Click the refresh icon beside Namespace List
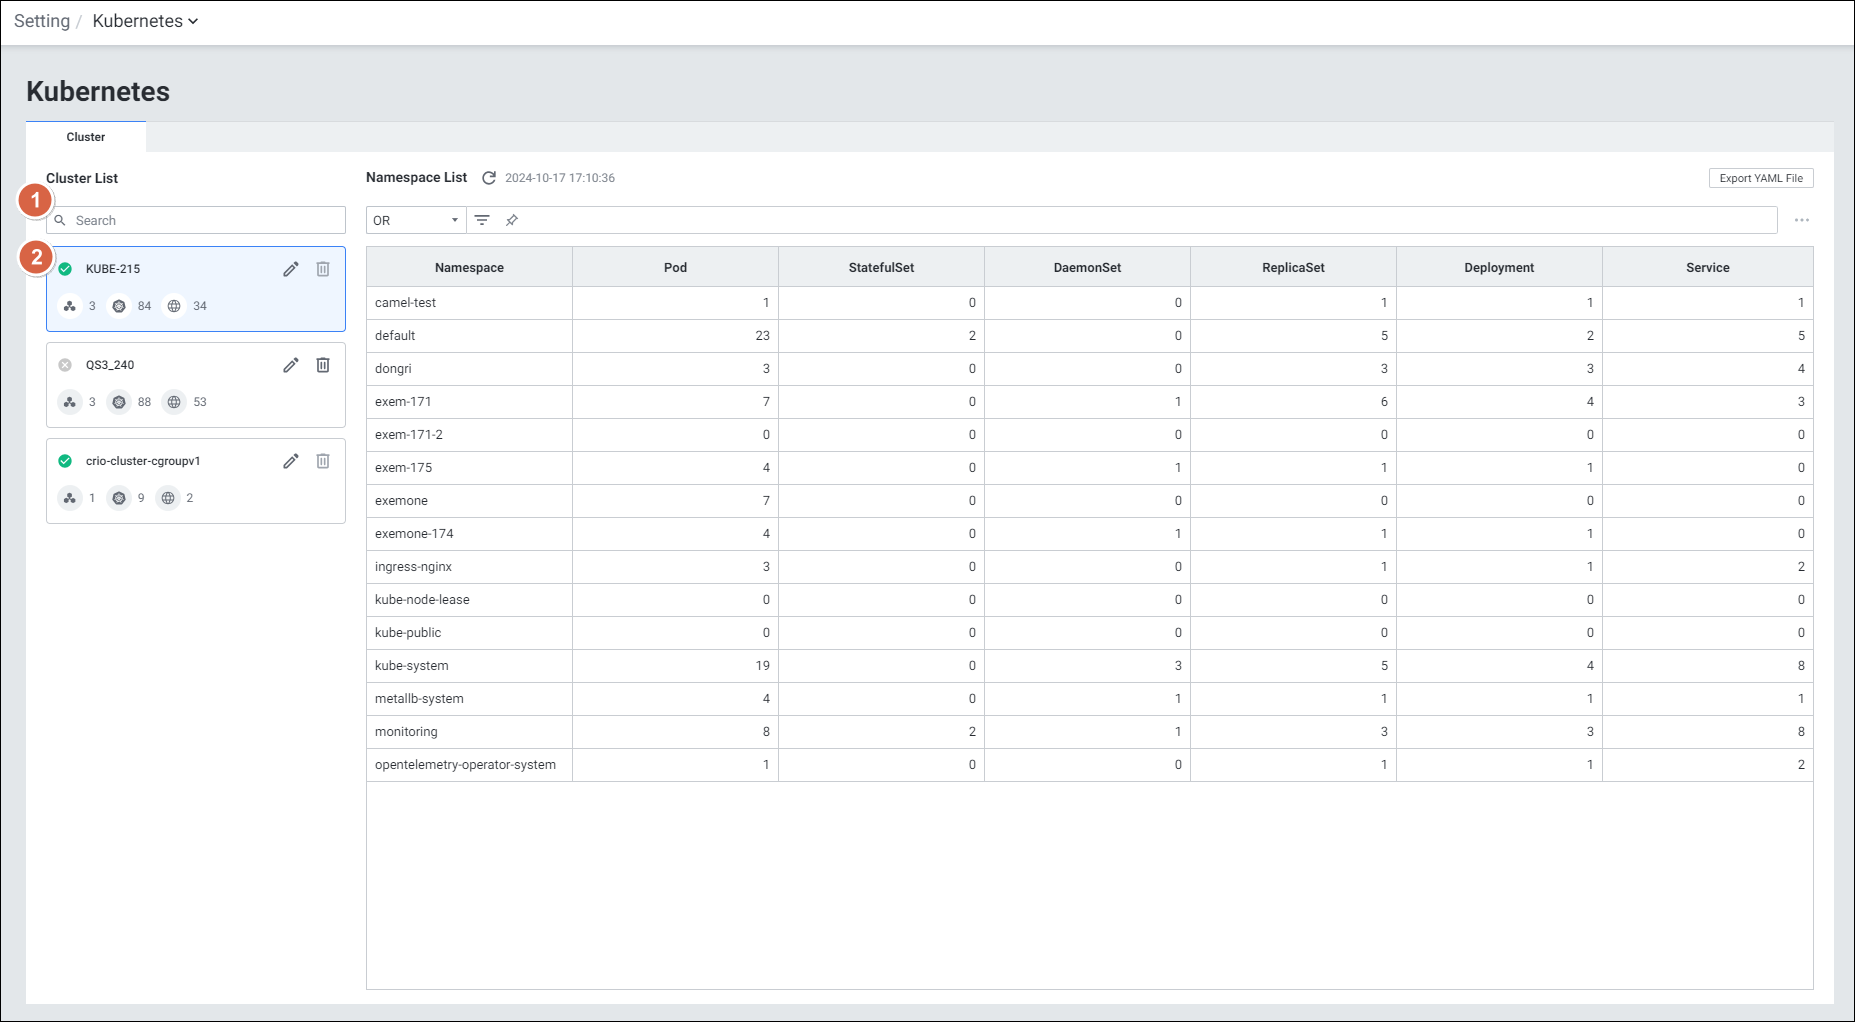1855x1022 pixels. tap(489, 178)
